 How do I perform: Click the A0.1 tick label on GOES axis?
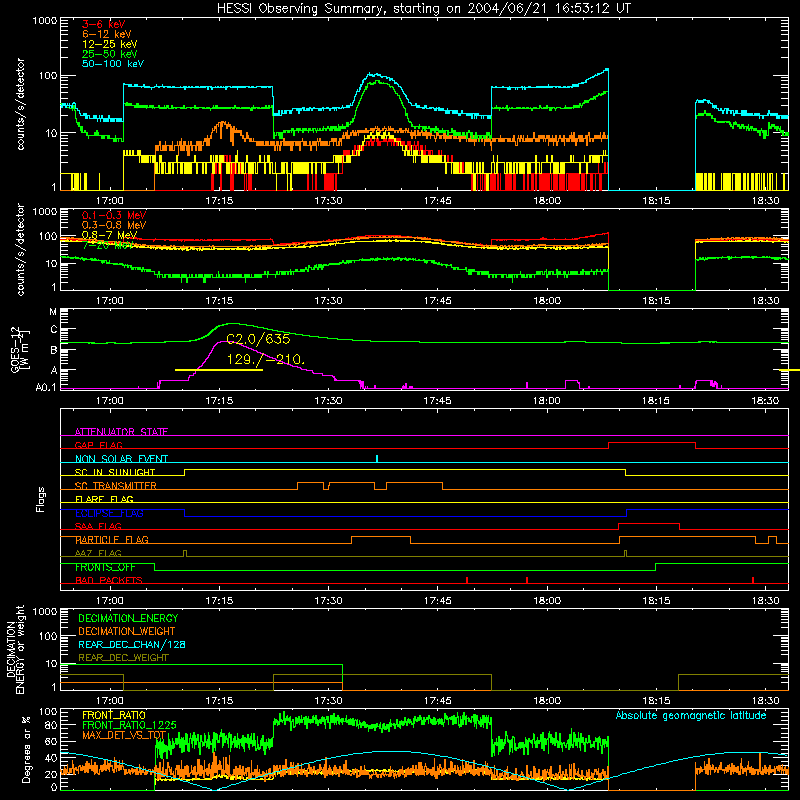pyautogui.click(x=46, y=387)
